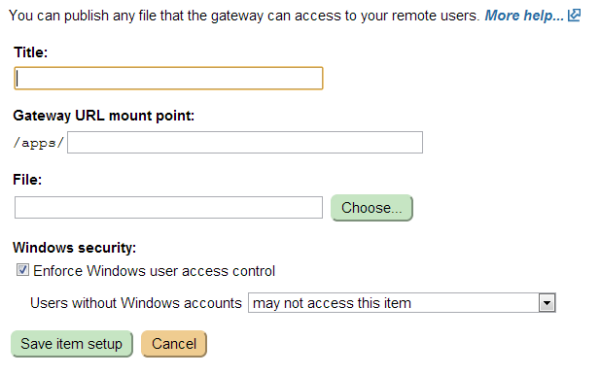This screenshot has height=369, width=600.
Task: Click the publish any file description text
Action: point(244,16)
